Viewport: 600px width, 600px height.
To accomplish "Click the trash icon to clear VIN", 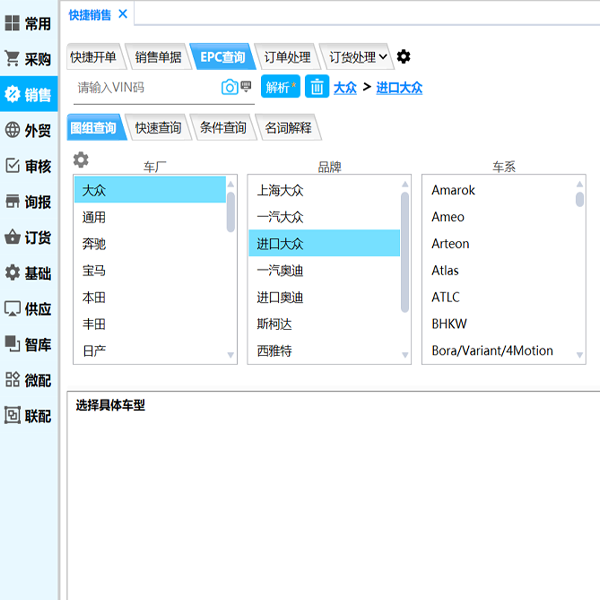I will (x=317, y=87).
